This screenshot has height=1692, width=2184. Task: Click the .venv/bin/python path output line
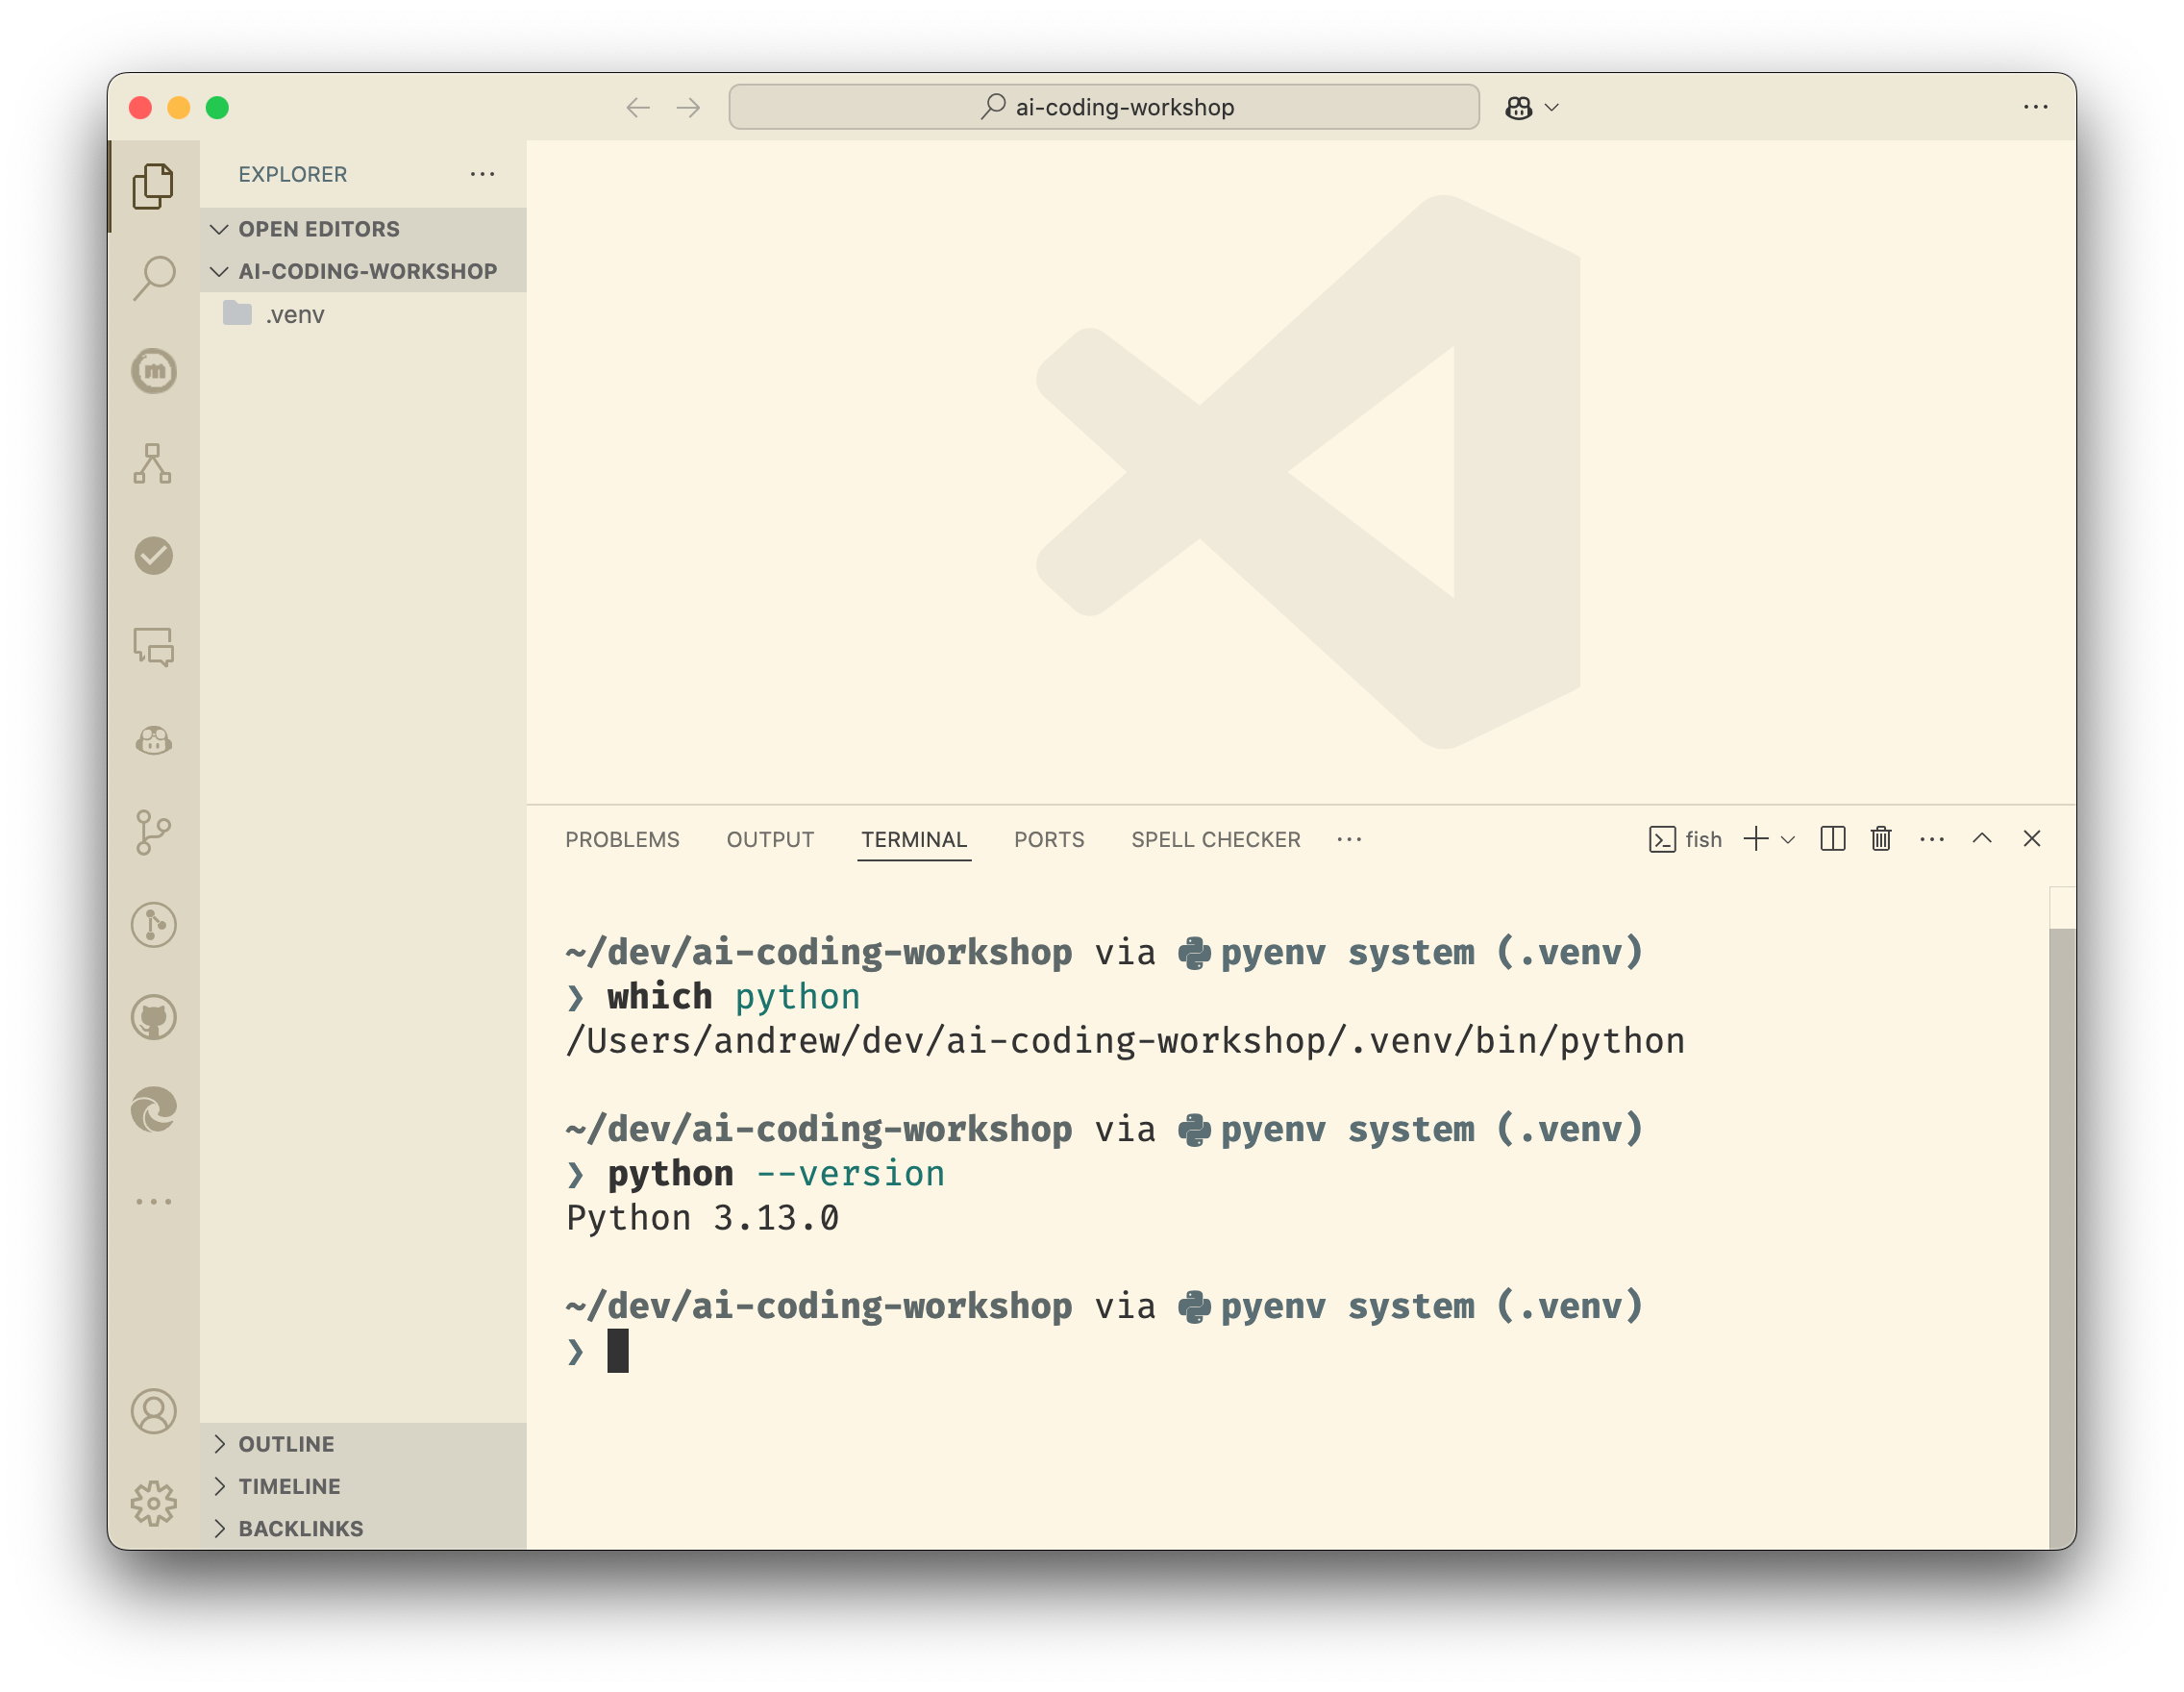pyautogui.click(x=1125, y=1041)
